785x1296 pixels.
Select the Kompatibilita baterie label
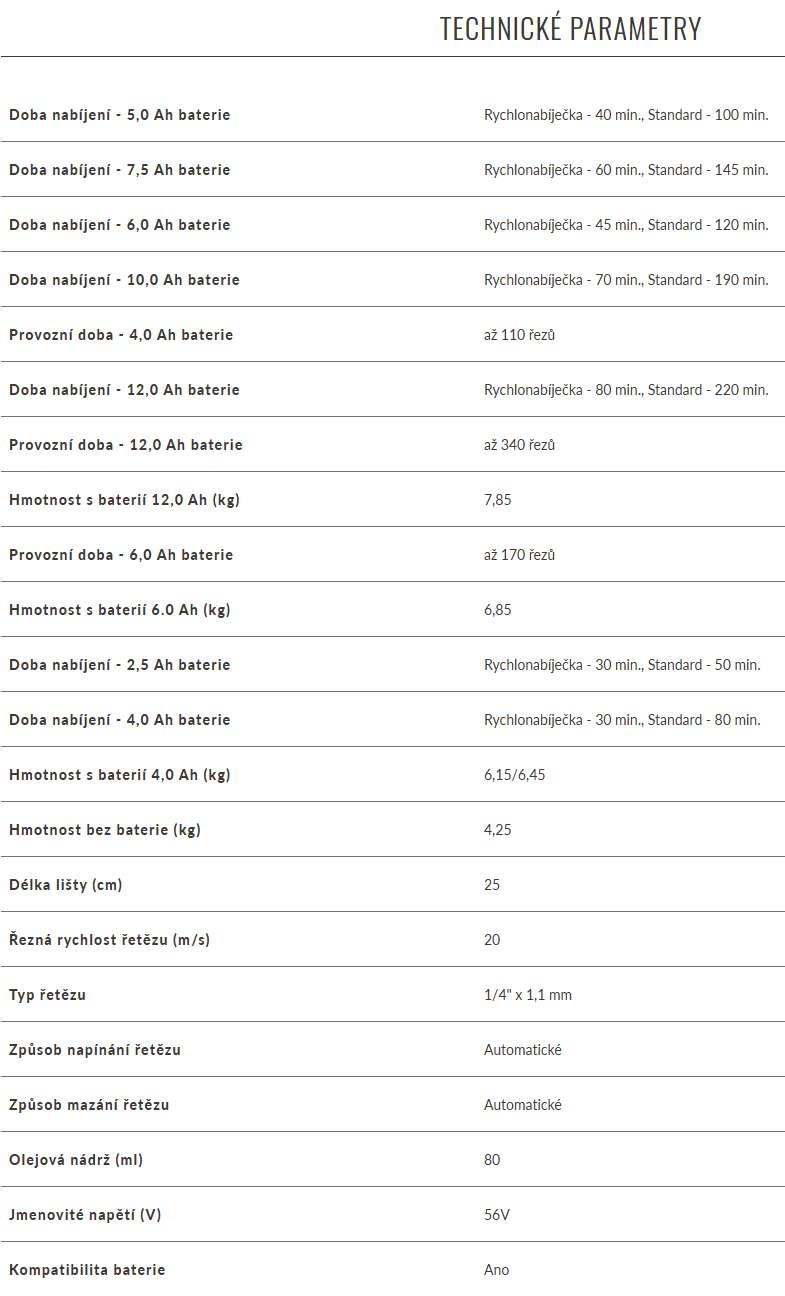(x=87, y=1270)
